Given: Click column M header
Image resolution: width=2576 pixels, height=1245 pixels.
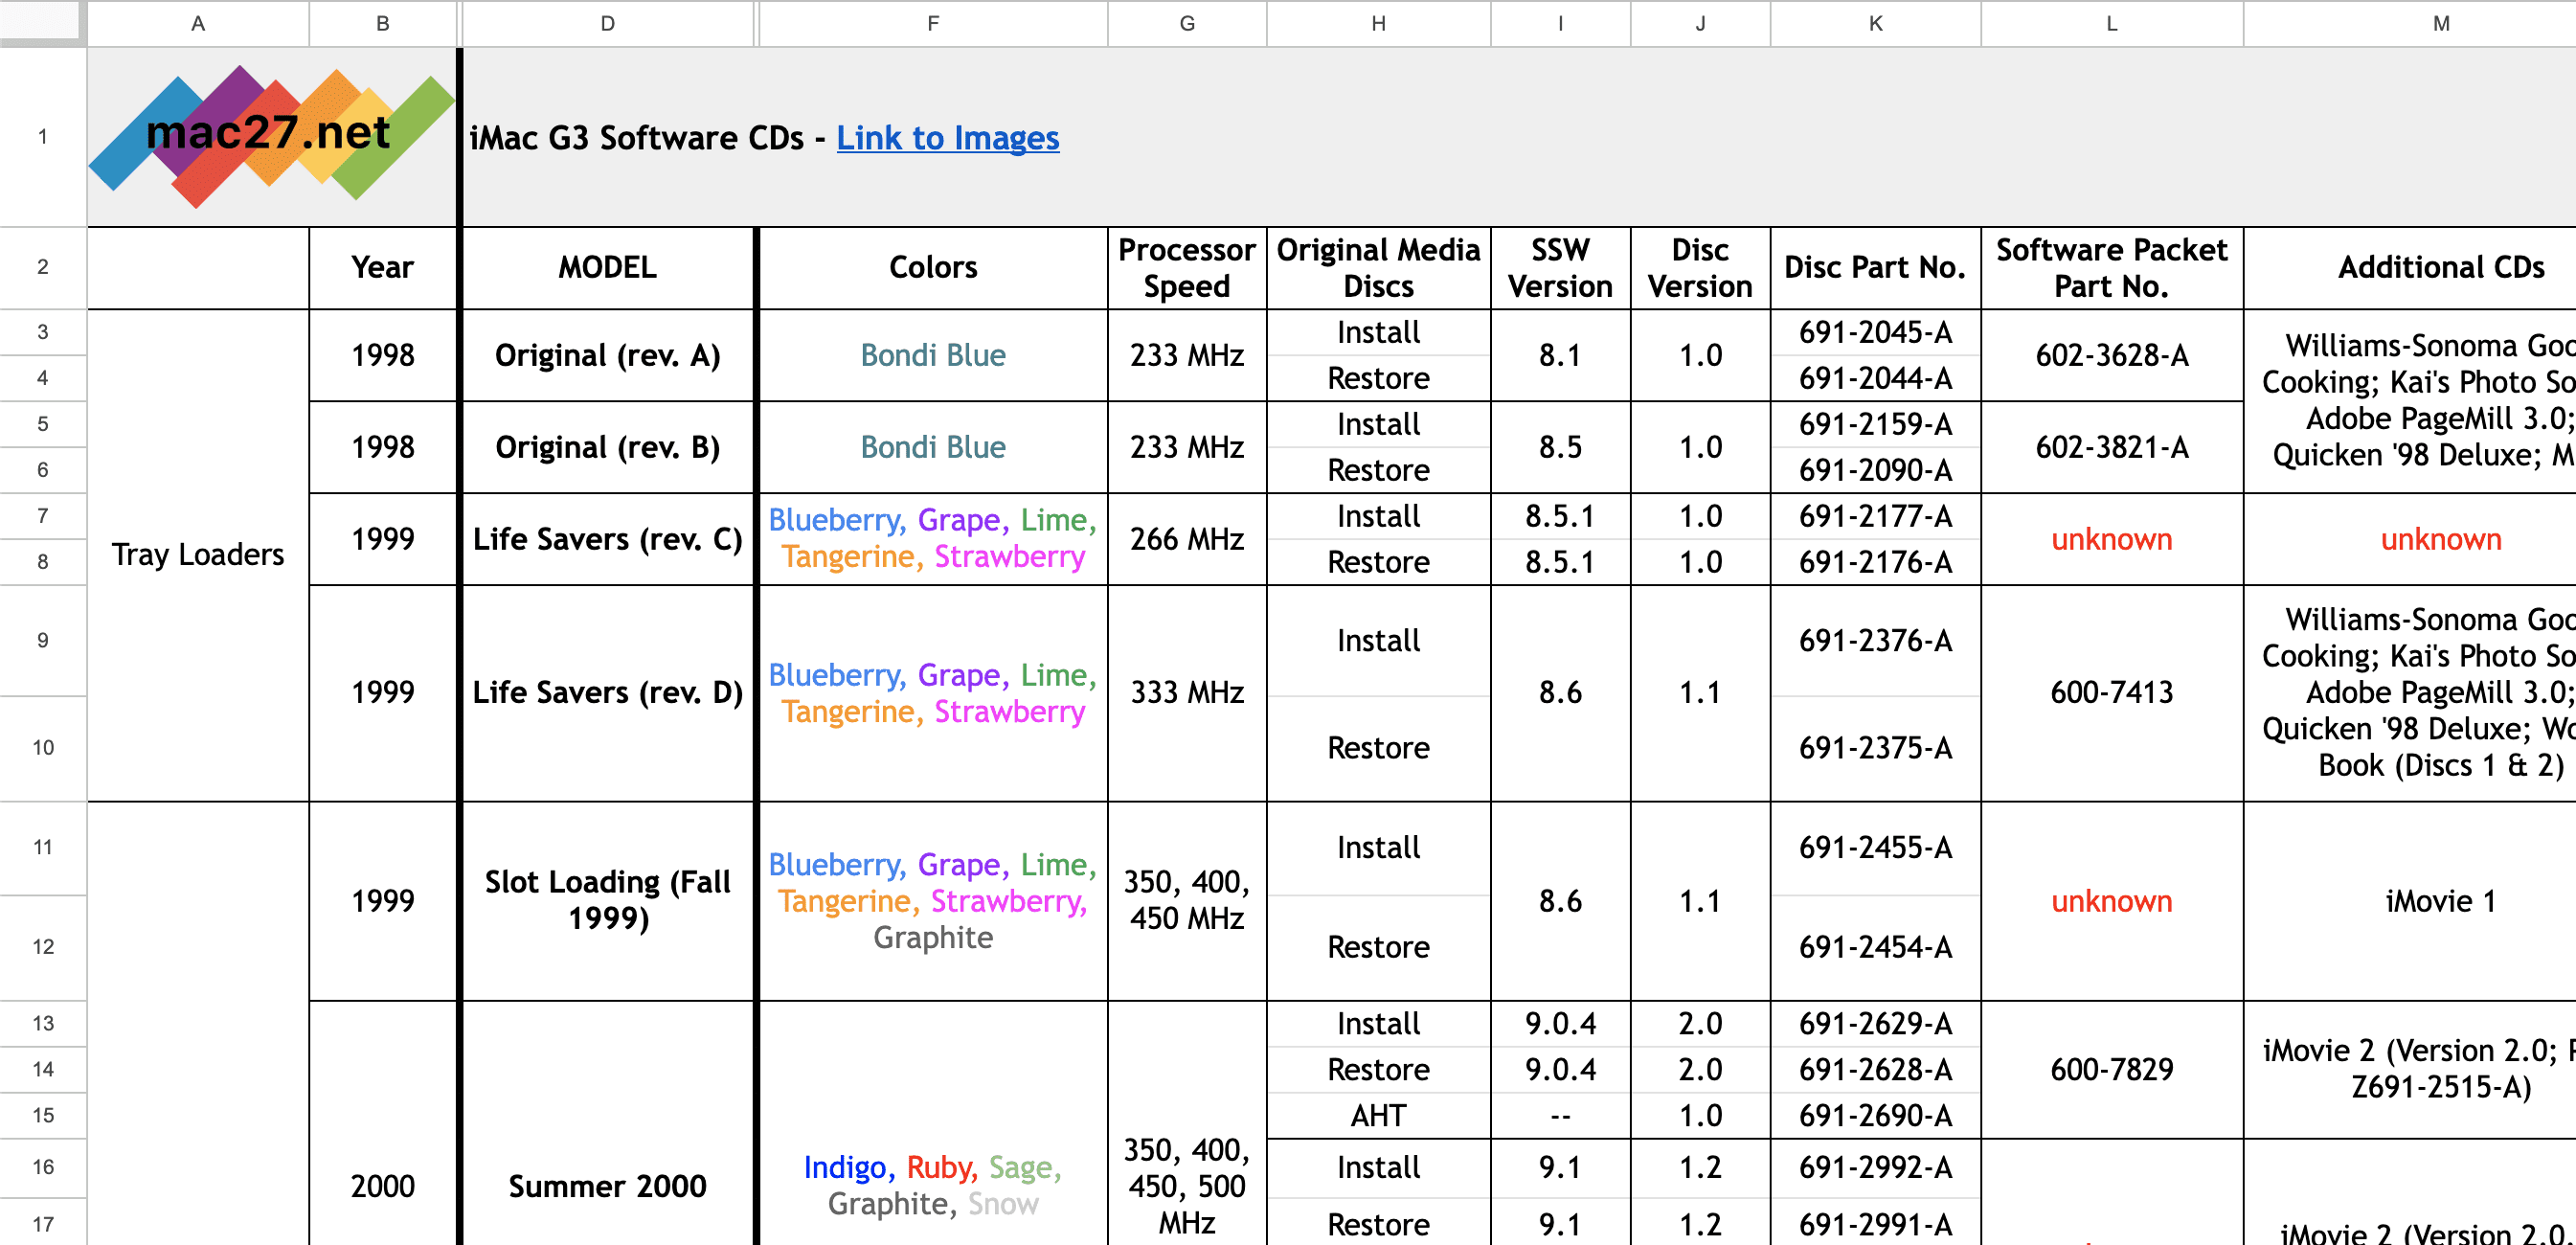Looking at the screenshot, I should (x=2440, y=23).
